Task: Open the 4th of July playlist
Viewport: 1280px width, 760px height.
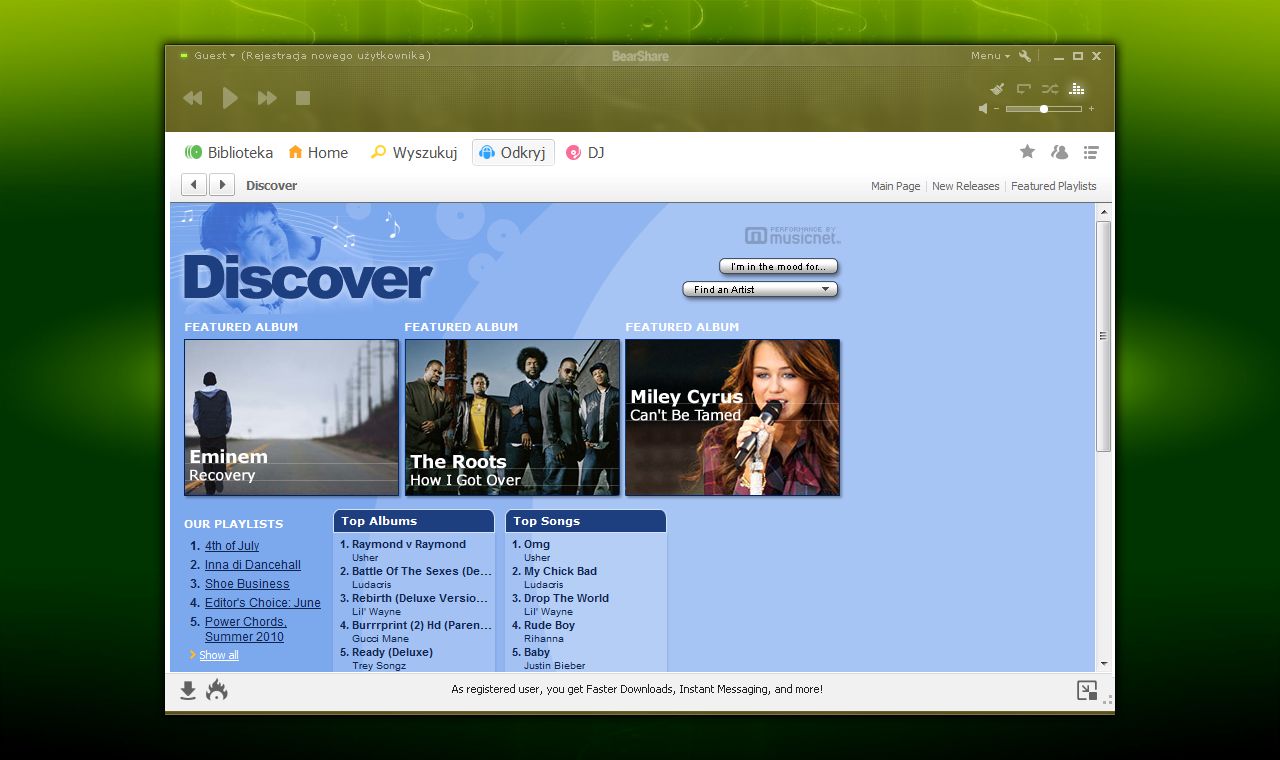Action: click(232, 546)
